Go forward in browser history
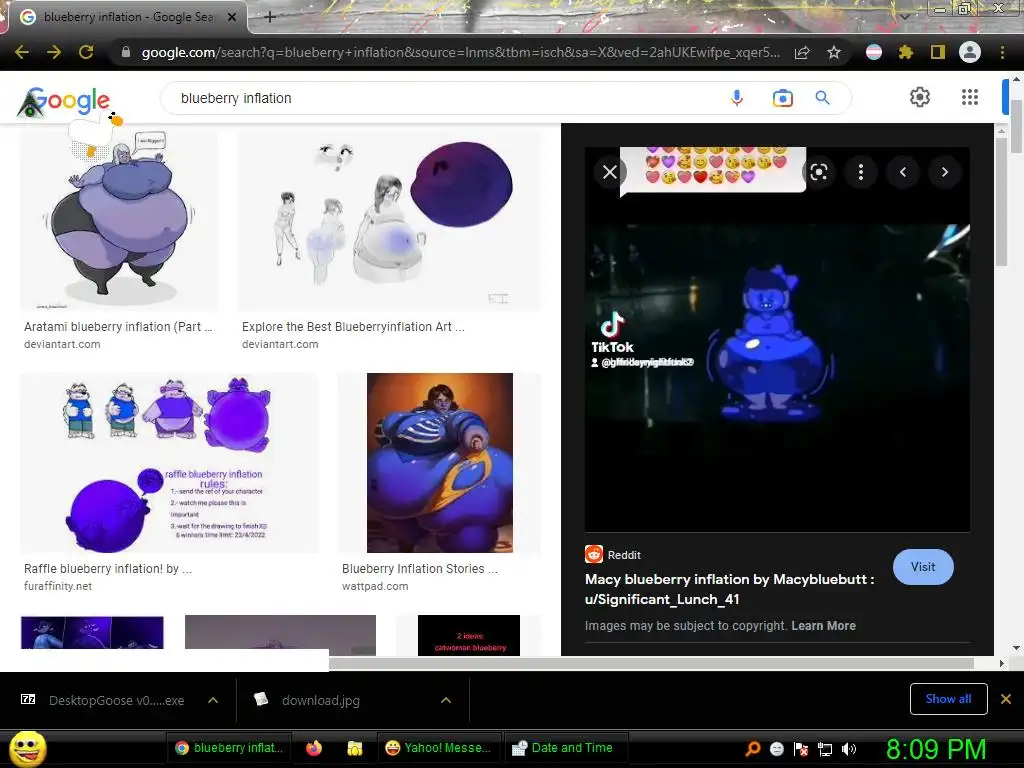Screen dimensions: 1024x768 click(x=54, y=52)
